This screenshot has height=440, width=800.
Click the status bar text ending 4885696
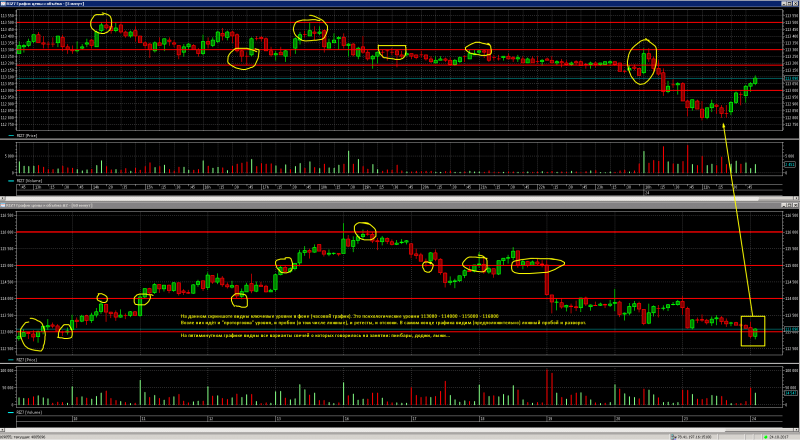click(x=22, y=437)
